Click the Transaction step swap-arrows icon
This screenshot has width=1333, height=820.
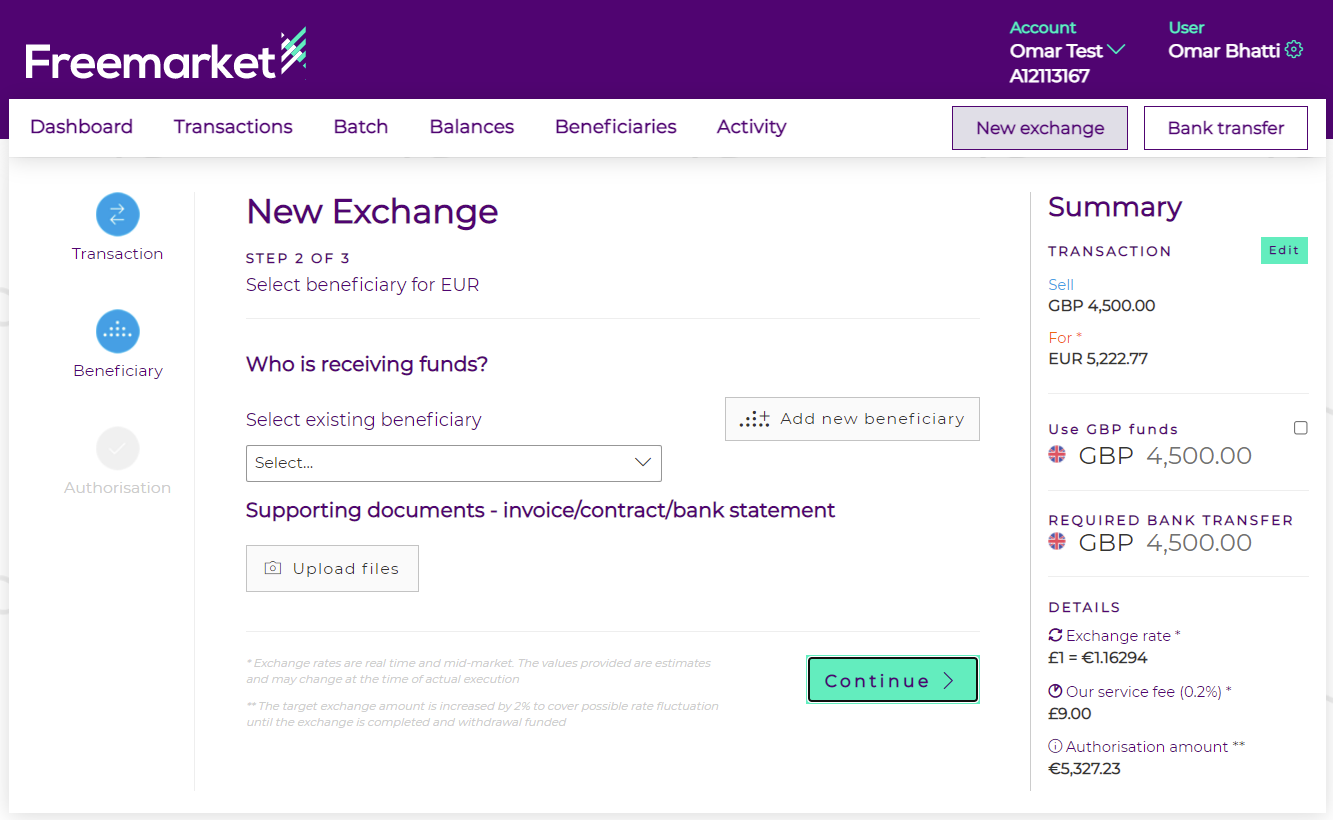click(117, 214)
